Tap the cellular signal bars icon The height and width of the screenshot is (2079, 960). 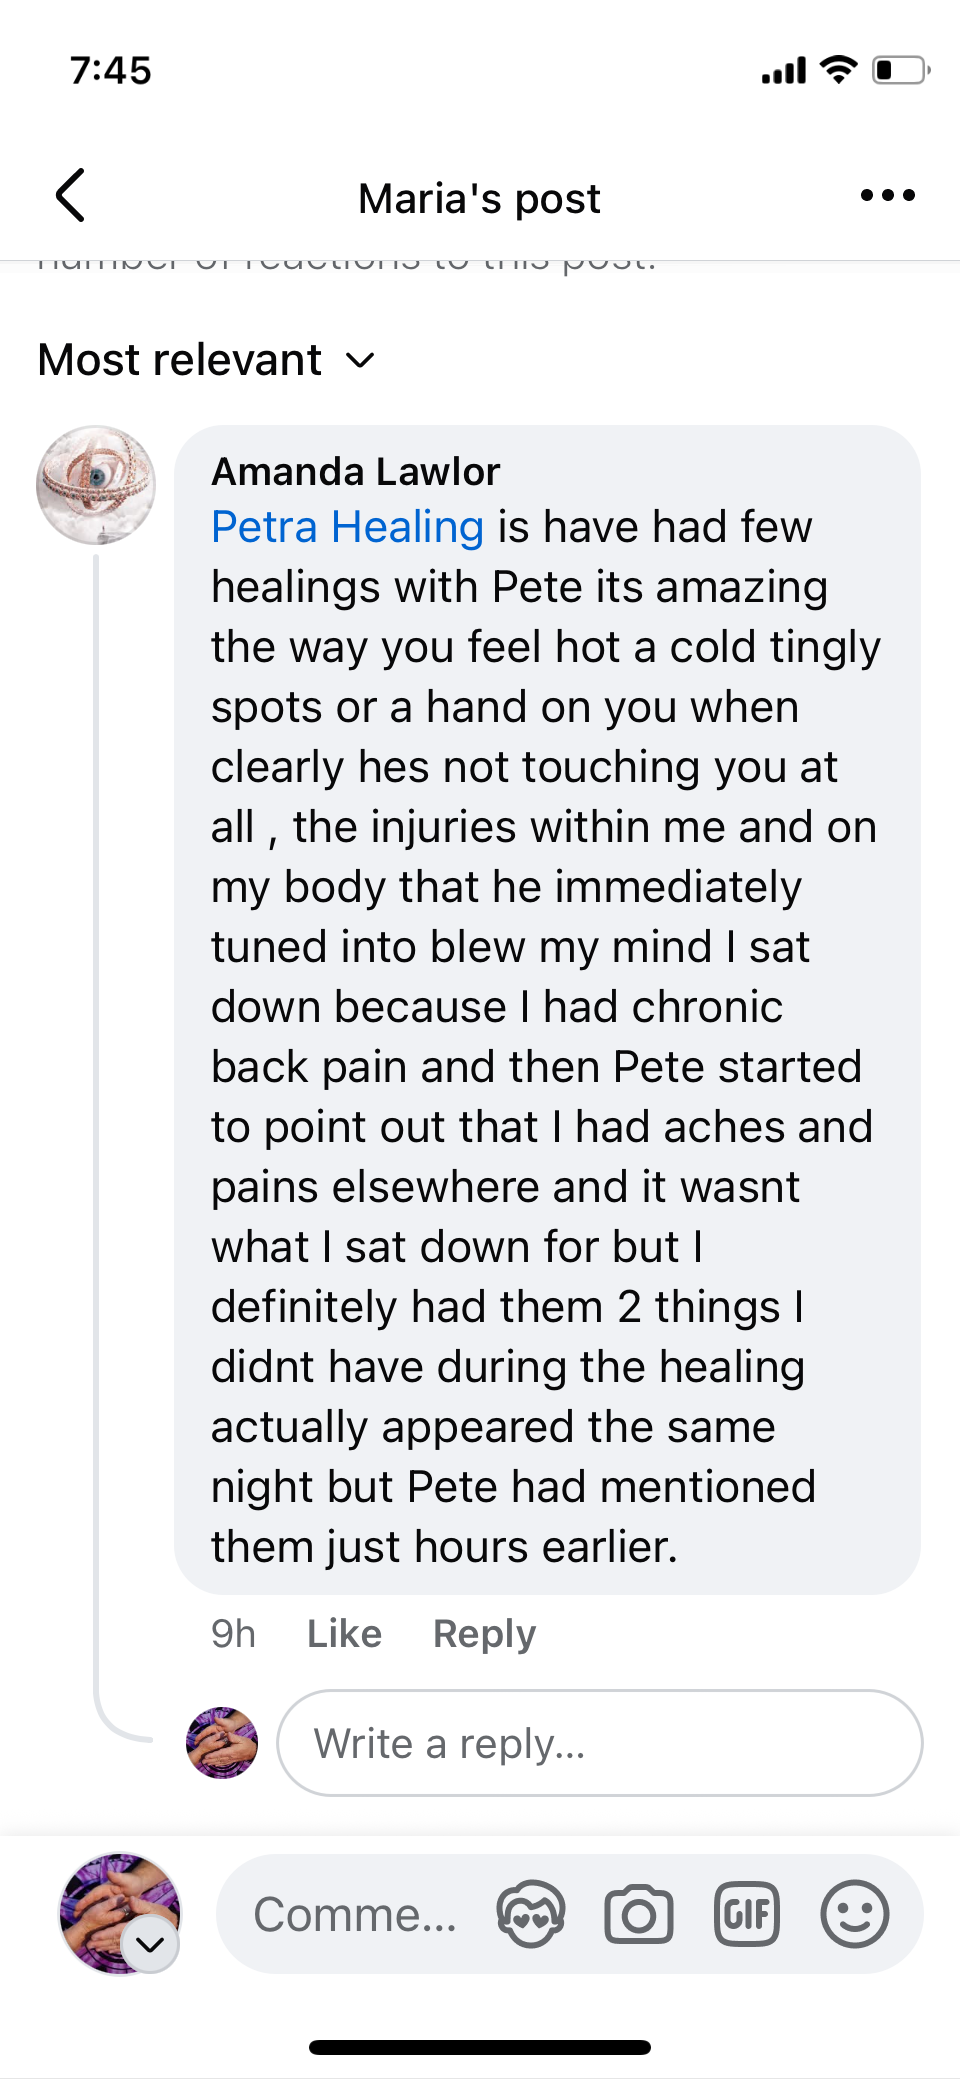coord(784,71)
